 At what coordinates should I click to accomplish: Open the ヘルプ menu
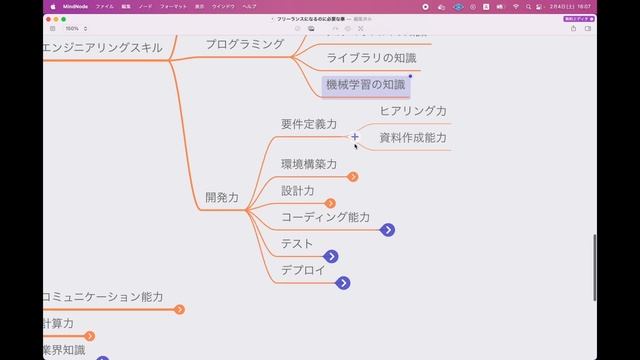point(249,7)
